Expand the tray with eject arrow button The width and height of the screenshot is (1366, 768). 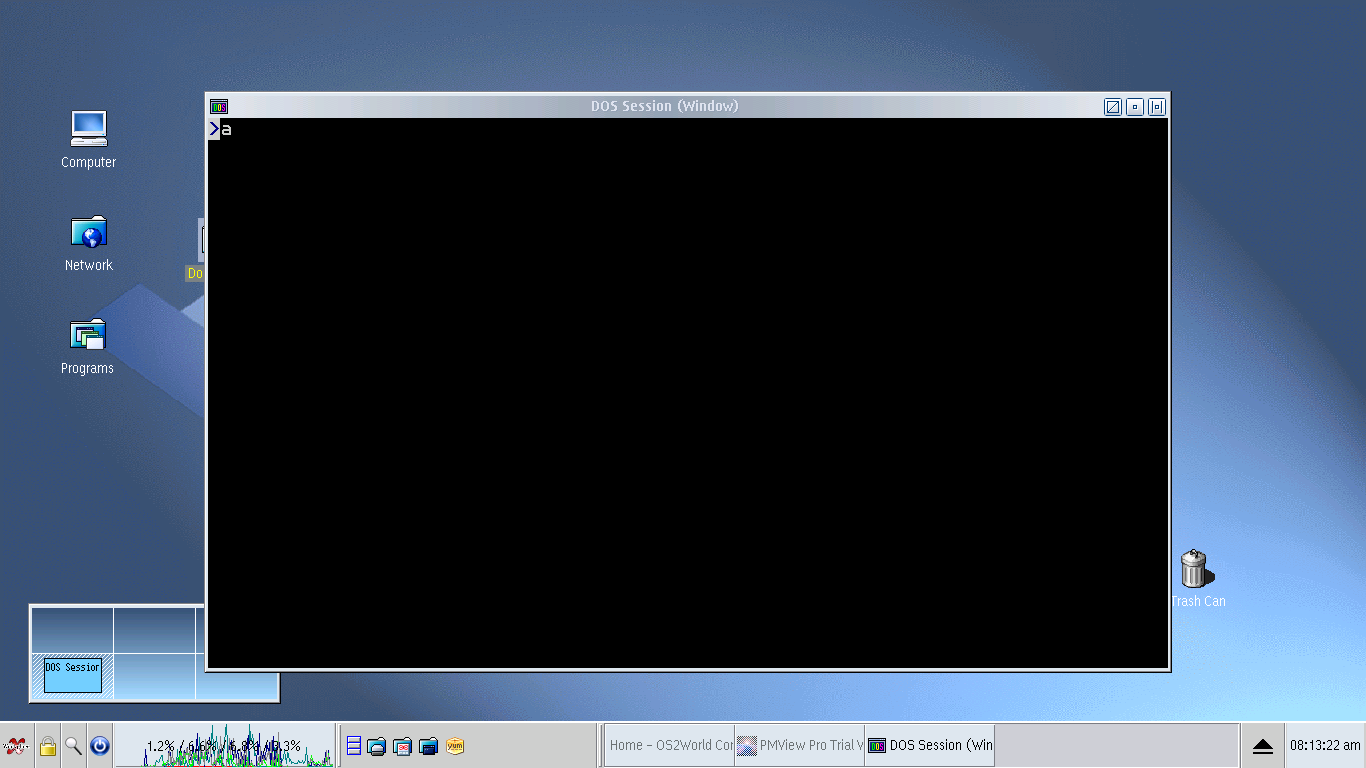(x=1262, y=746)
